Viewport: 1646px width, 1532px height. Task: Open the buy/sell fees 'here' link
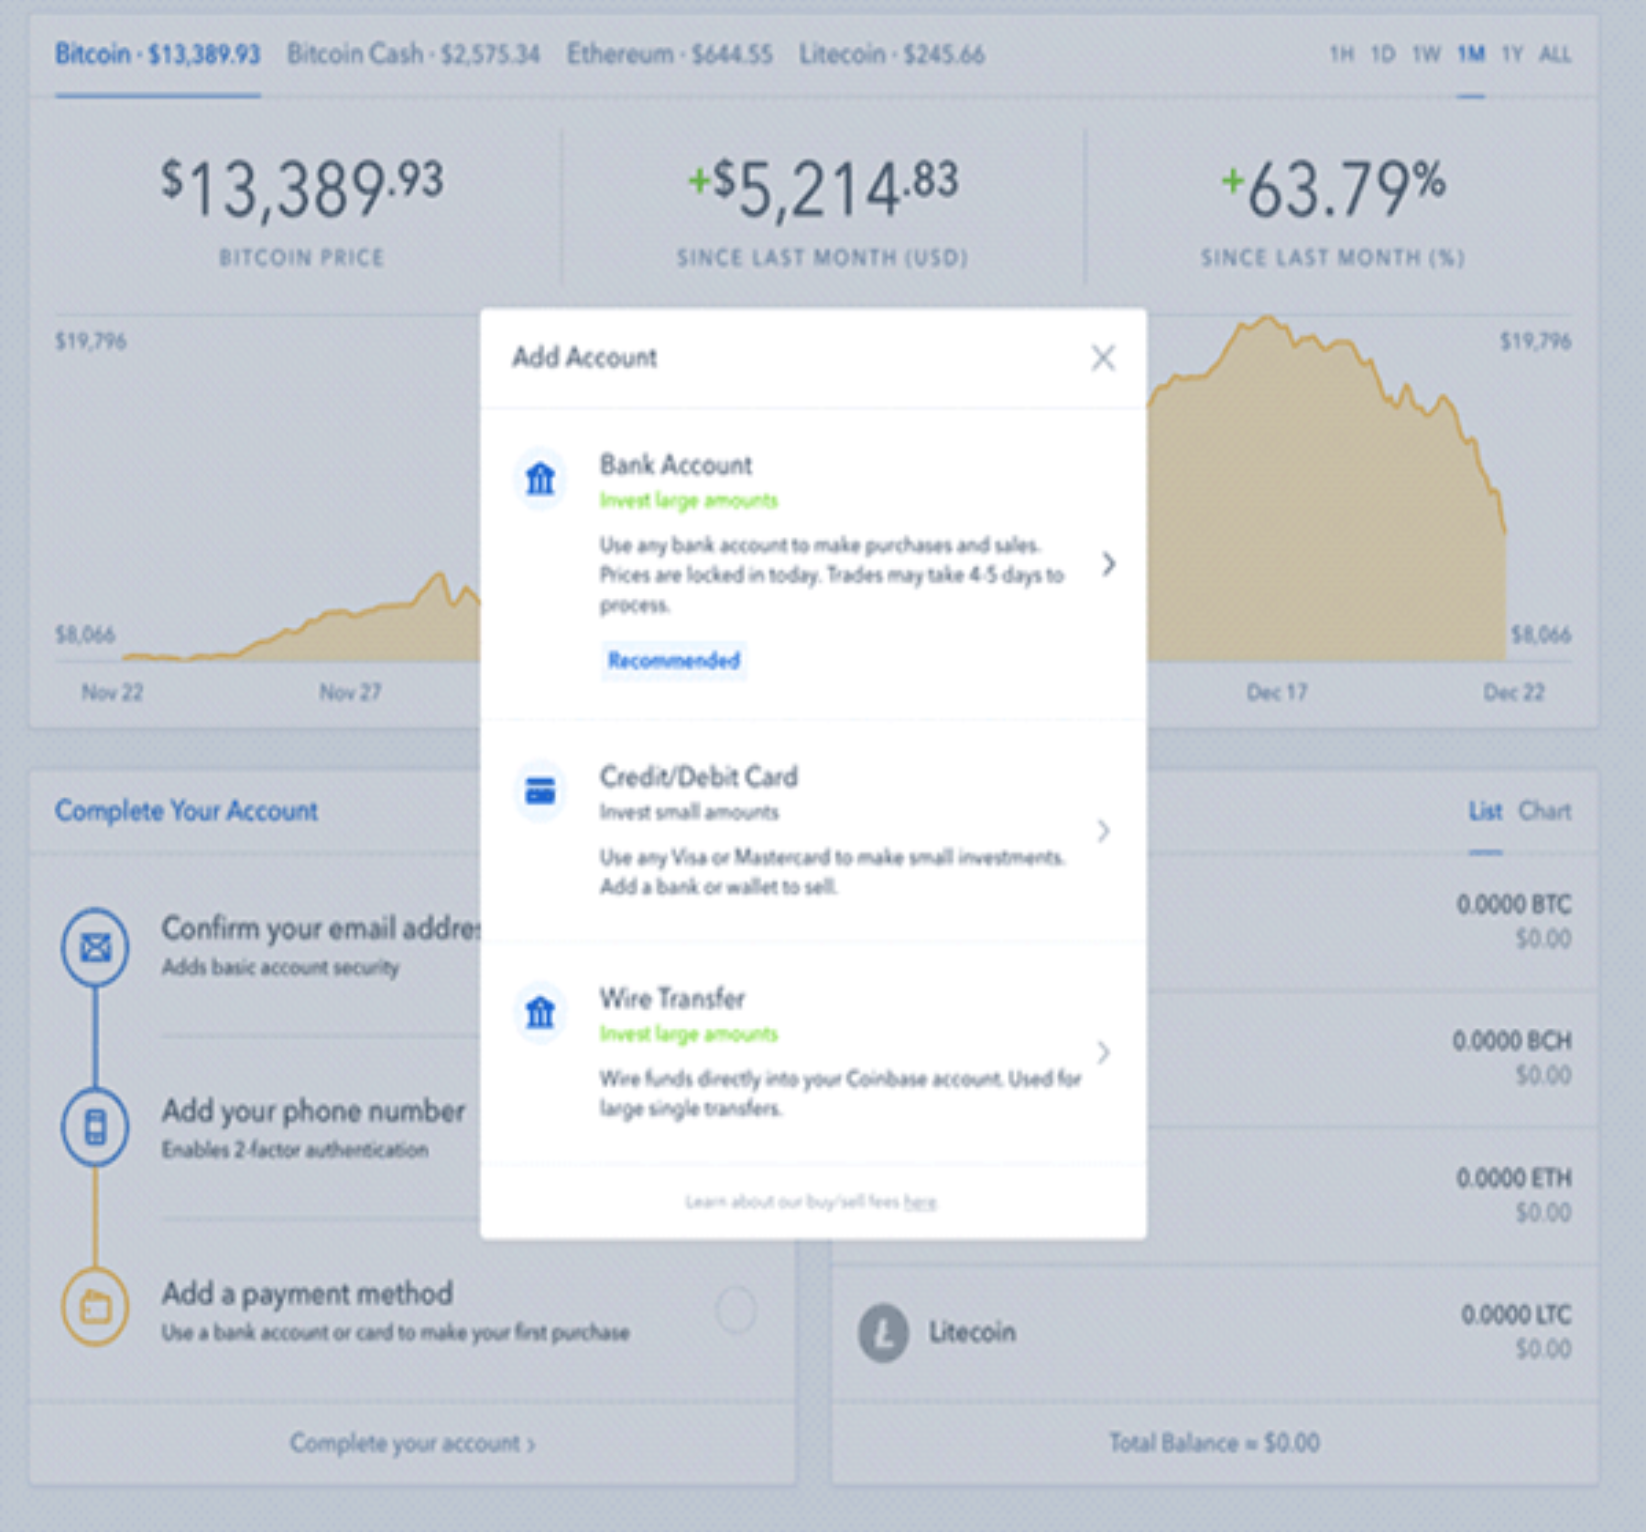pyautogui.click(x=920, y=1202)
